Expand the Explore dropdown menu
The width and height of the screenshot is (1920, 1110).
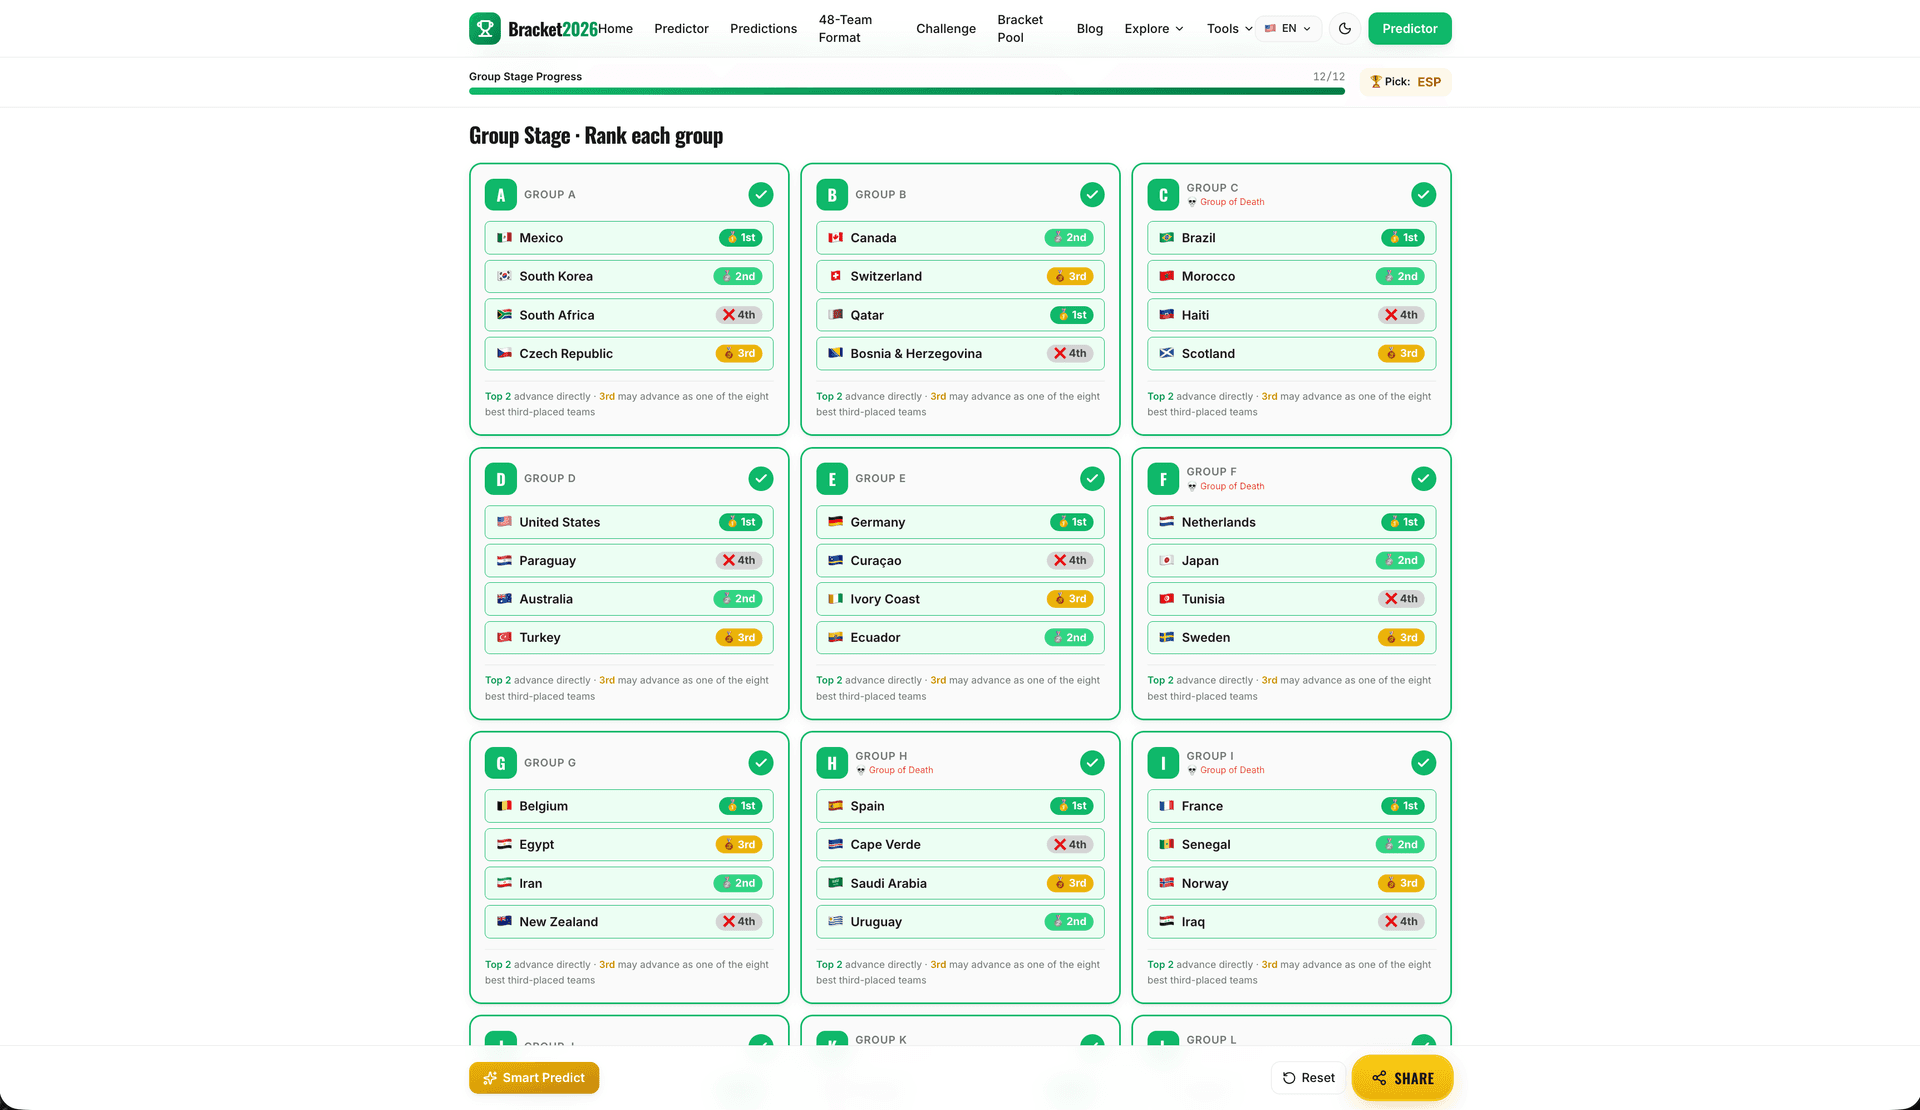click(1154, 29)
